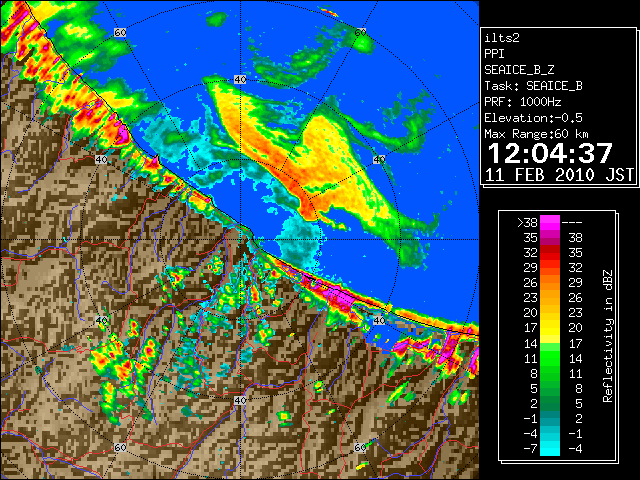
Task: Click the "ilts2" radar site label
Action: click(x=502, y=38)
